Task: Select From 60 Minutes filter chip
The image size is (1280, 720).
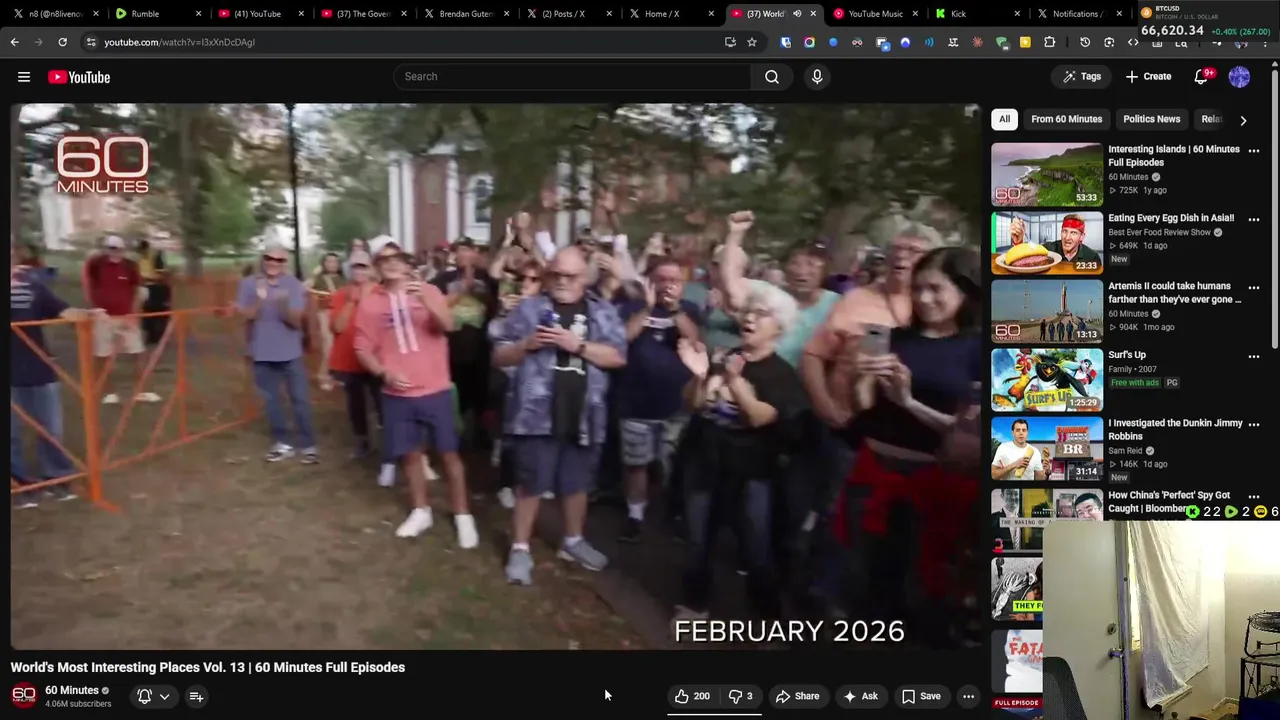Action: (1066, 119)
